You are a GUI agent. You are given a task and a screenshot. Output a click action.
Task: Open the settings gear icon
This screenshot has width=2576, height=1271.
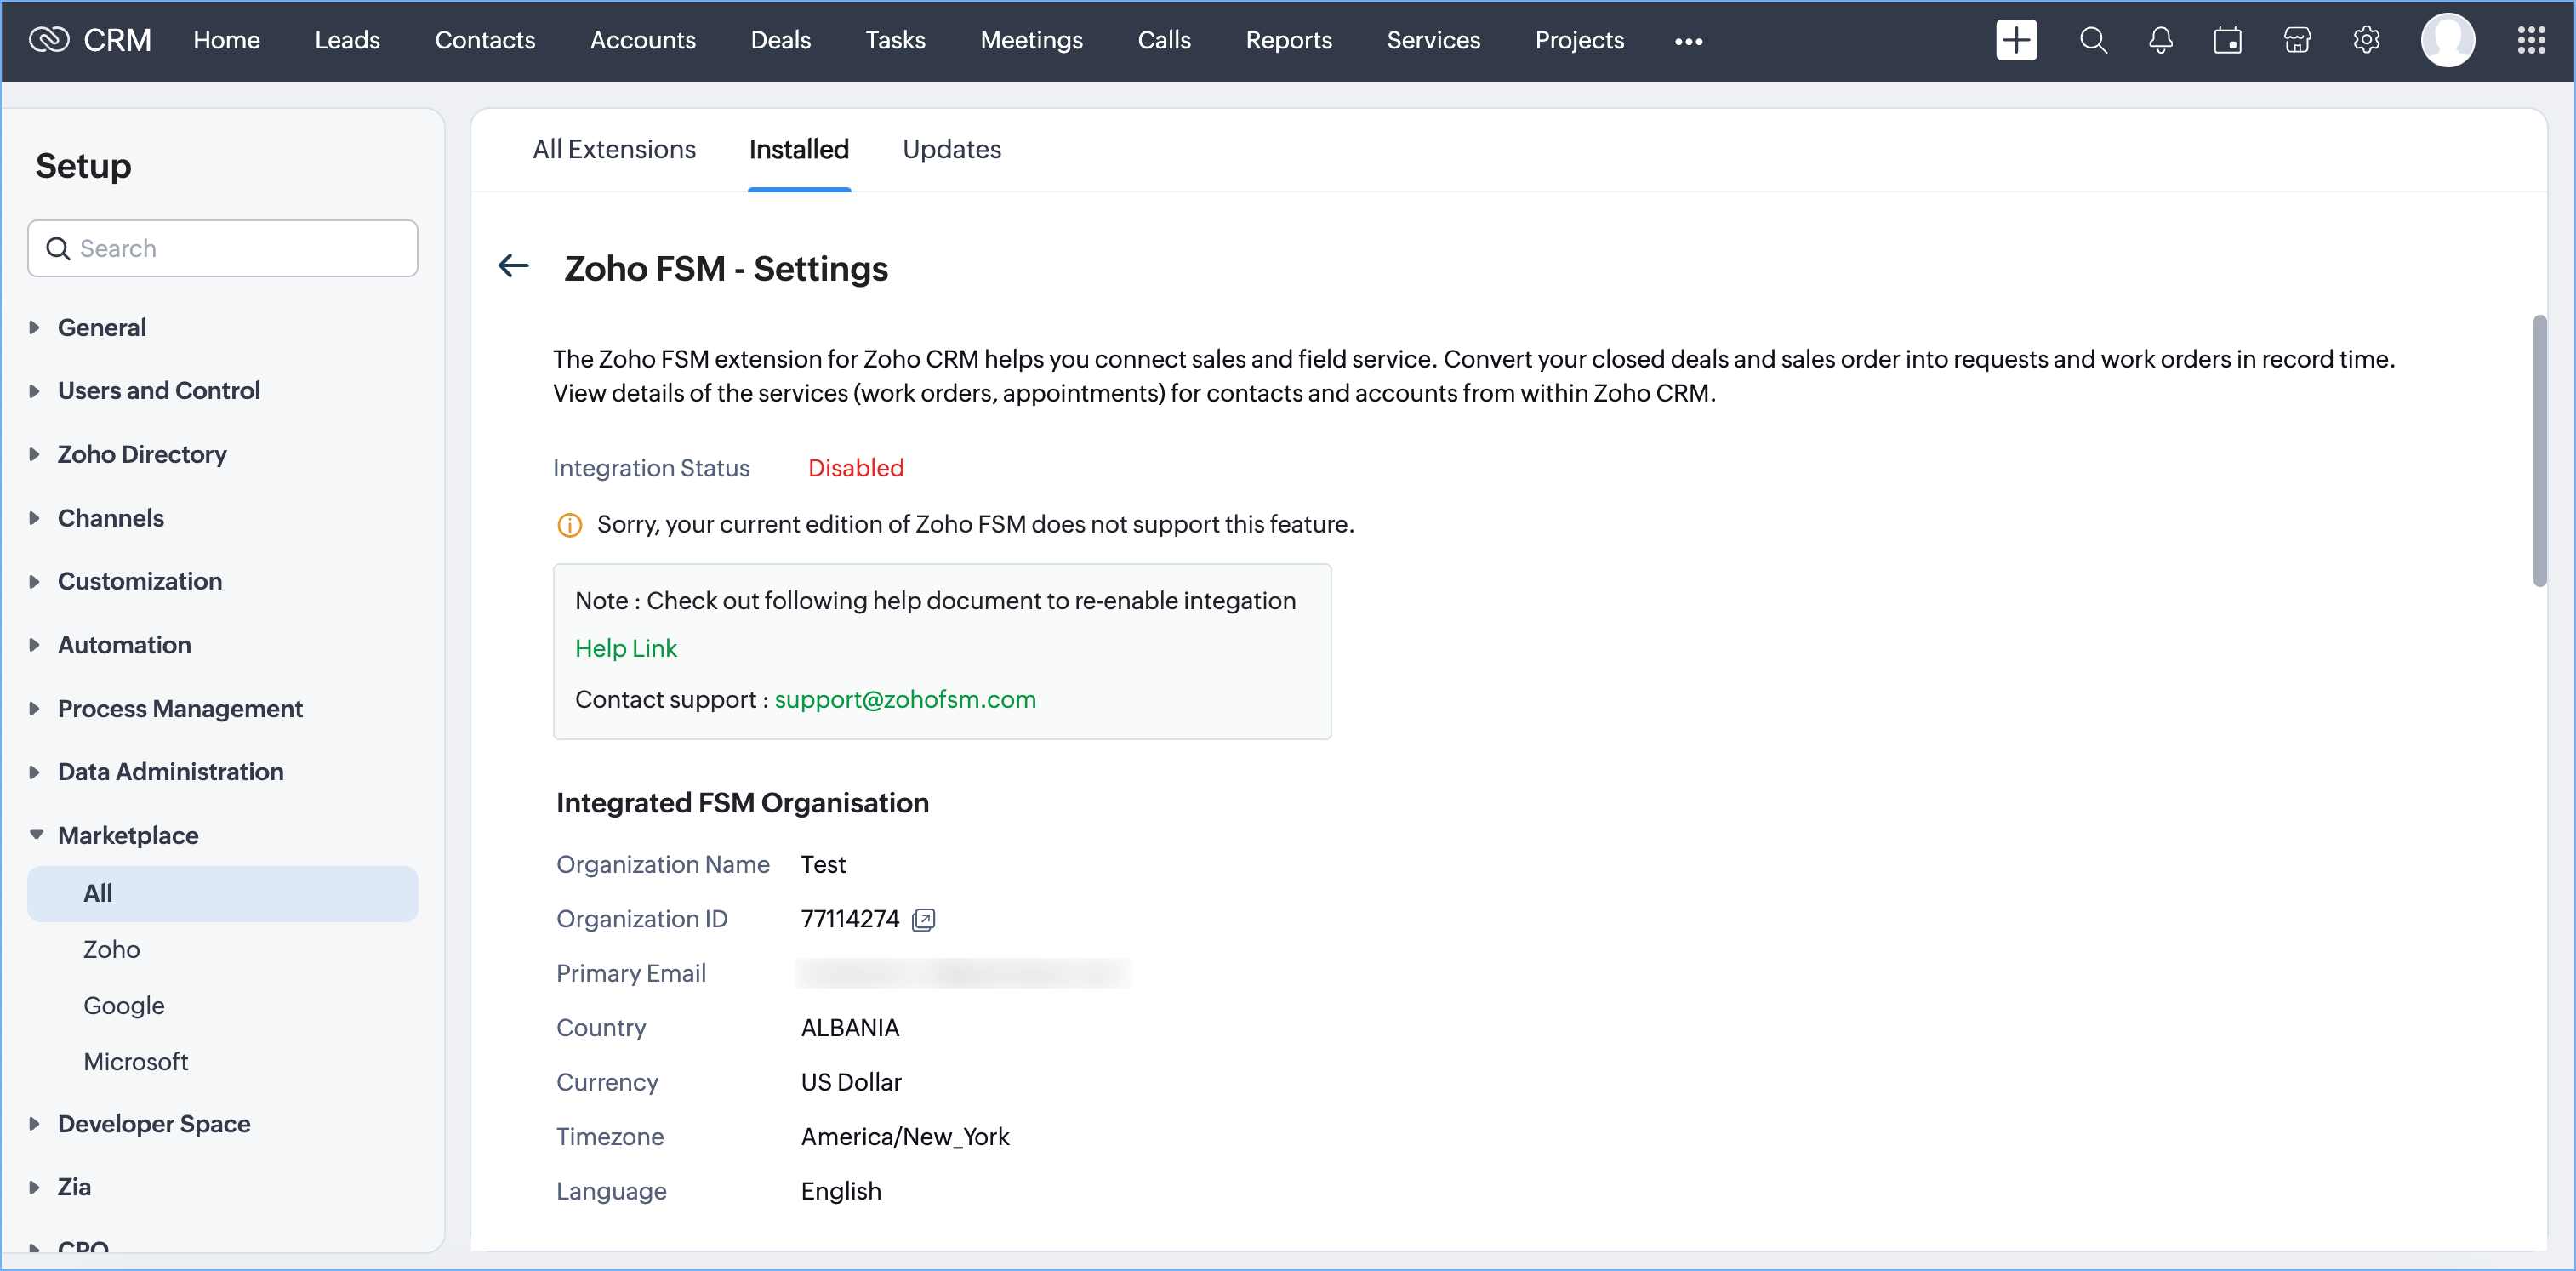(2366, 40)
